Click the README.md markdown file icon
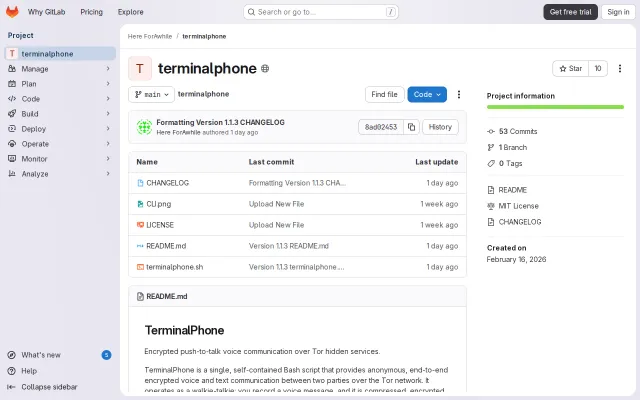The image size is (640, 400). pyautogui.click(x=140, y=246)
